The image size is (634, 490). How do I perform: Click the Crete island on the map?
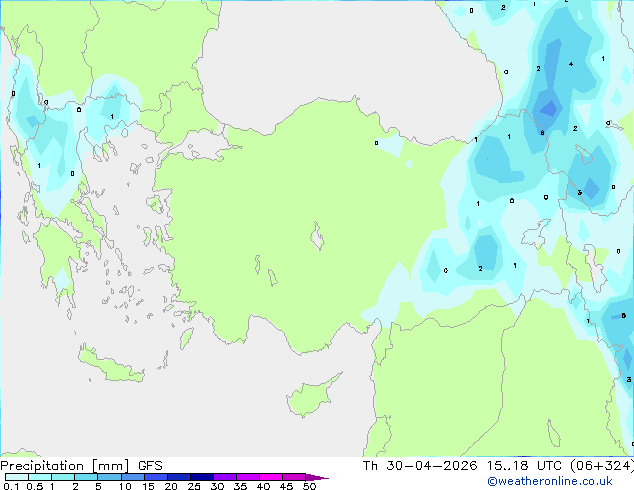click(111, 365)
